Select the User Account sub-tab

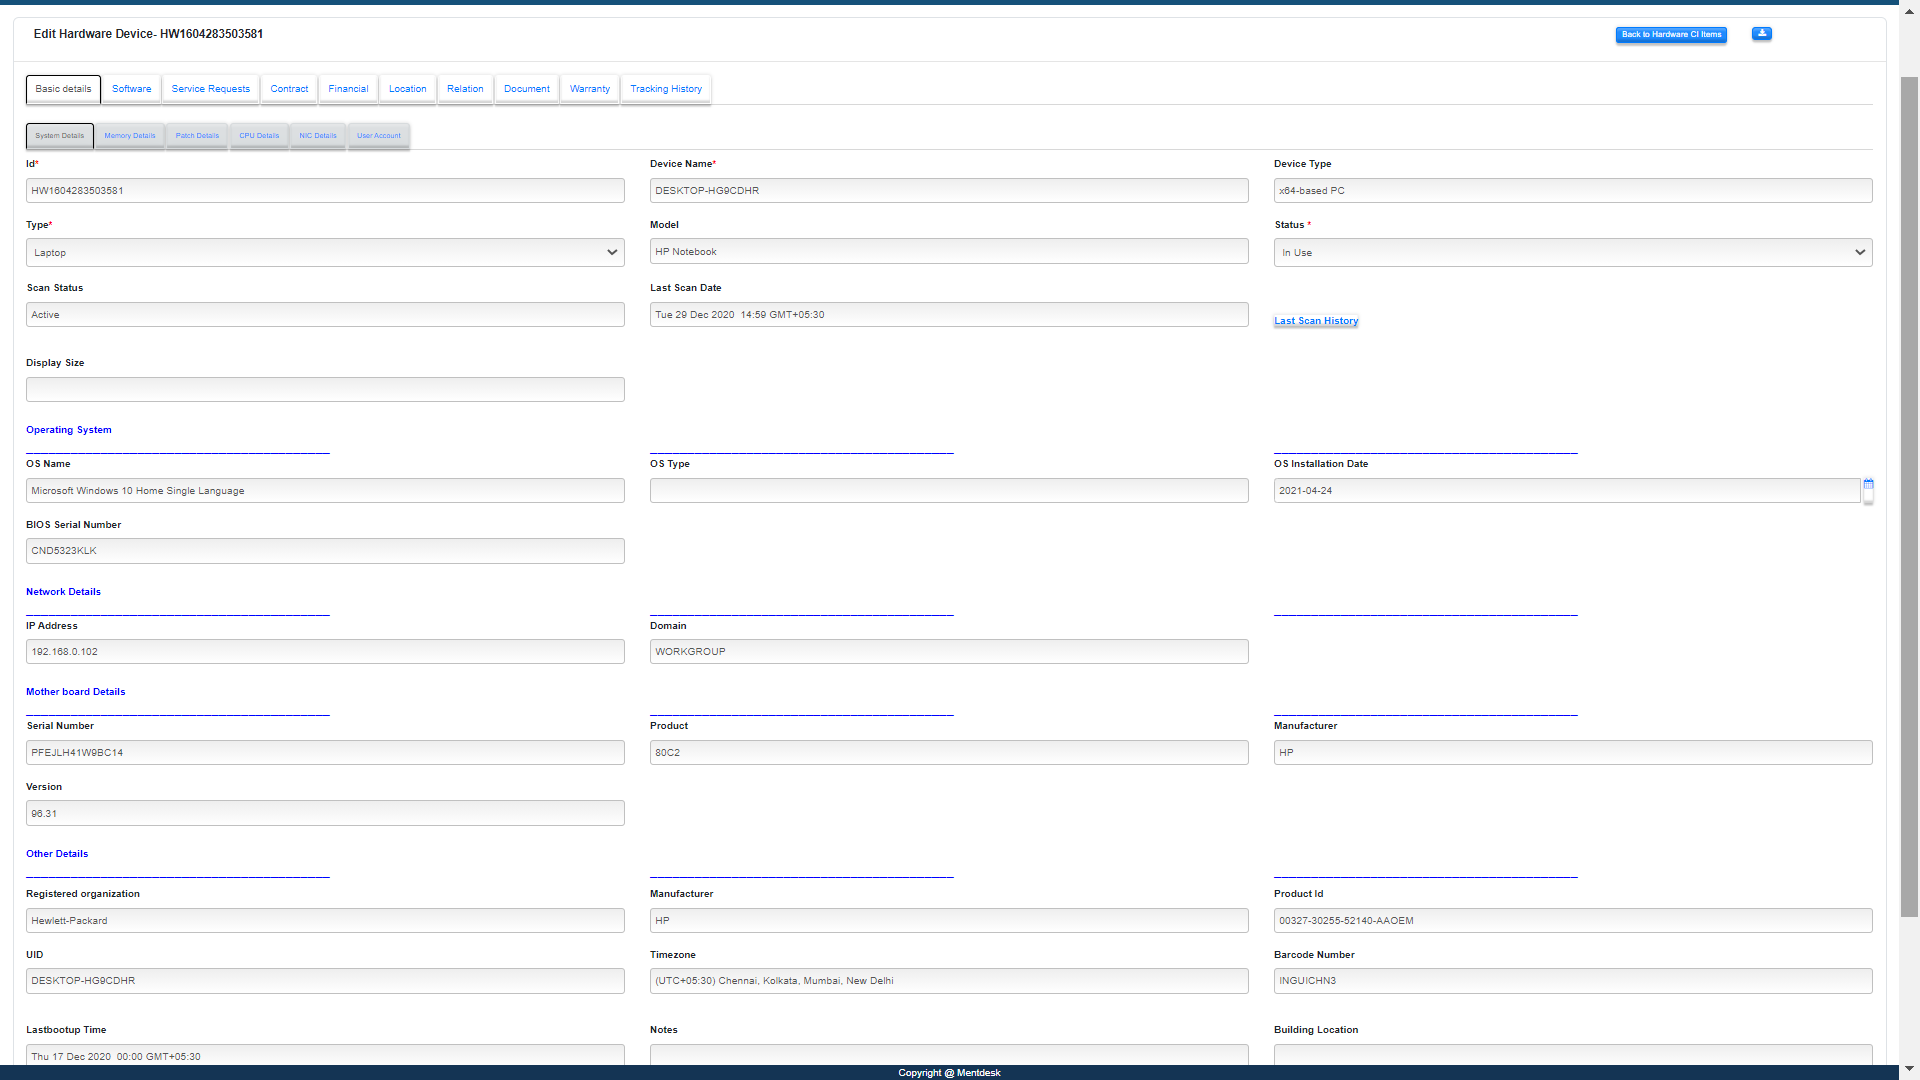click(379, 136)
